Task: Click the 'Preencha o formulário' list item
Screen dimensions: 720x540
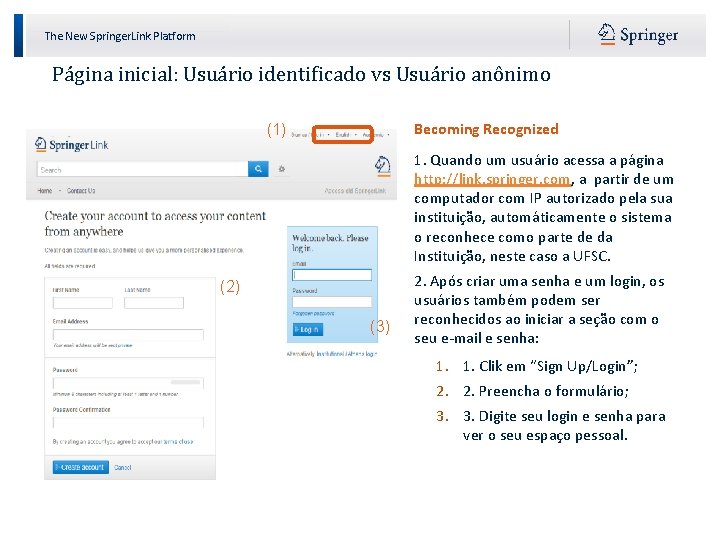Action: point(546,391)
